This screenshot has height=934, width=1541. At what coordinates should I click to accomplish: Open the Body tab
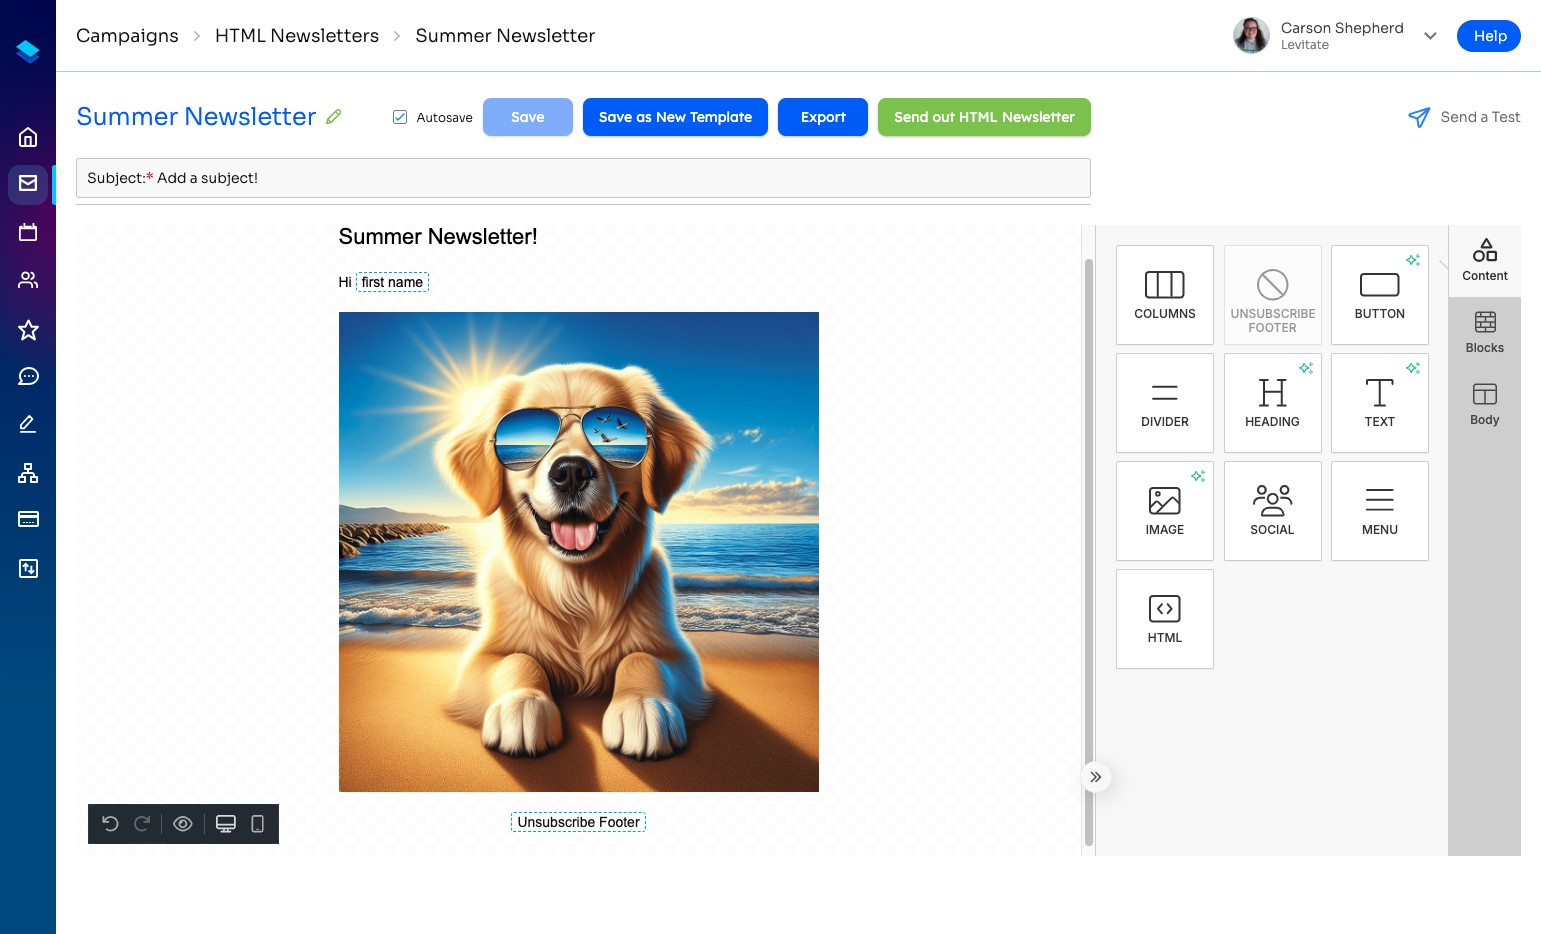click(x=1484, y=405)
